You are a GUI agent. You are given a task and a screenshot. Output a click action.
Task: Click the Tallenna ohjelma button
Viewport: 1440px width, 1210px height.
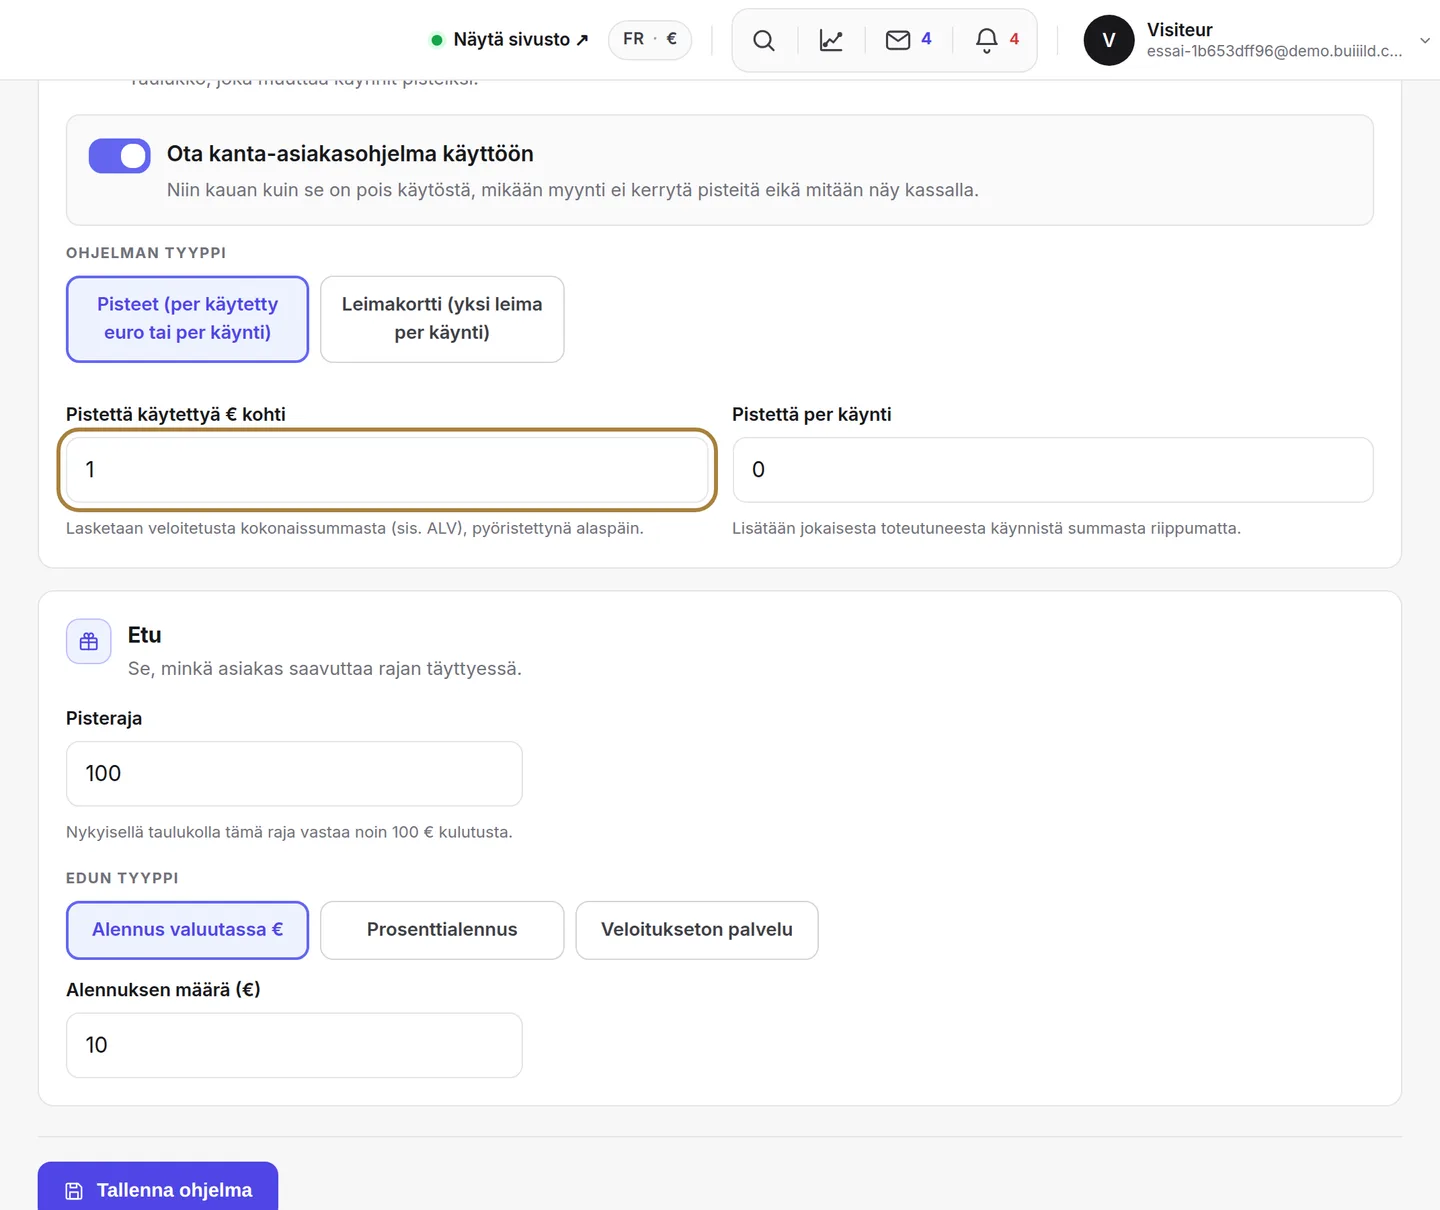point(158,1188)
